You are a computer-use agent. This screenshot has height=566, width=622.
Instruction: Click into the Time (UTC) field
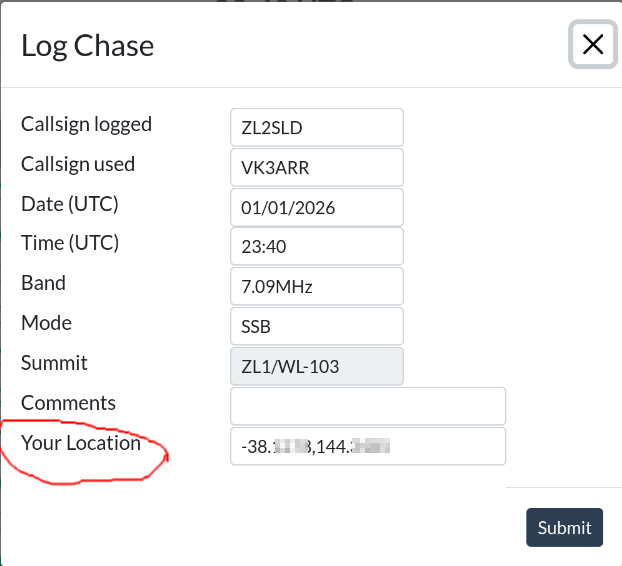316,246
